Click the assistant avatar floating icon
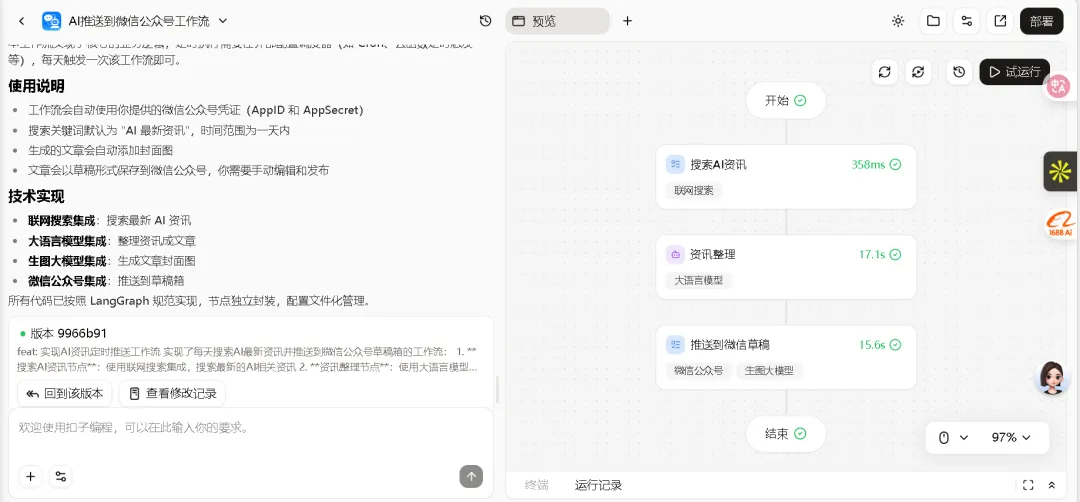Image resolution: width=1080 pixels, height=502 pixels. pyautogui.click(x=1052, y=378)
